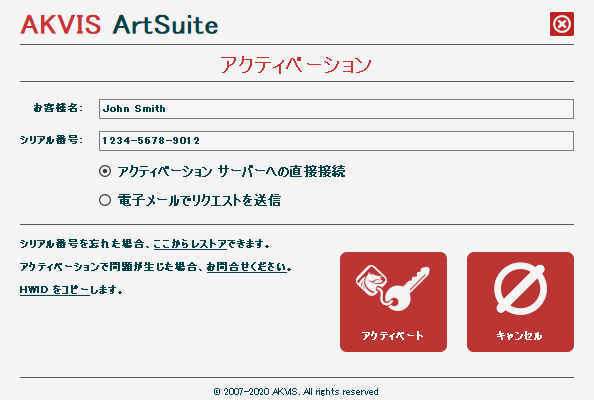This screenshot has height=400, width=594.
Task: Click the Cancel (キャンセル) button
Action: pyautogui.click(x=520, y=302)
